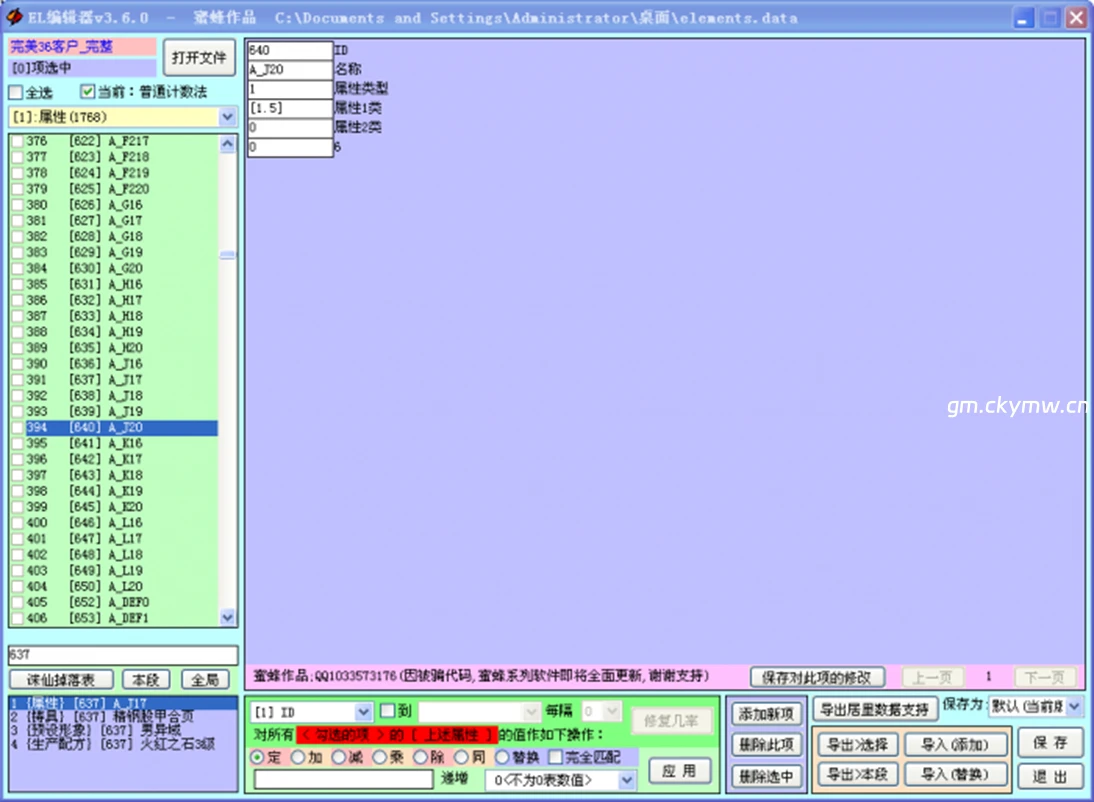This screenshot has height=802, width=1094.
Task: Click the 删除此项 button
Action: point(767,745)
